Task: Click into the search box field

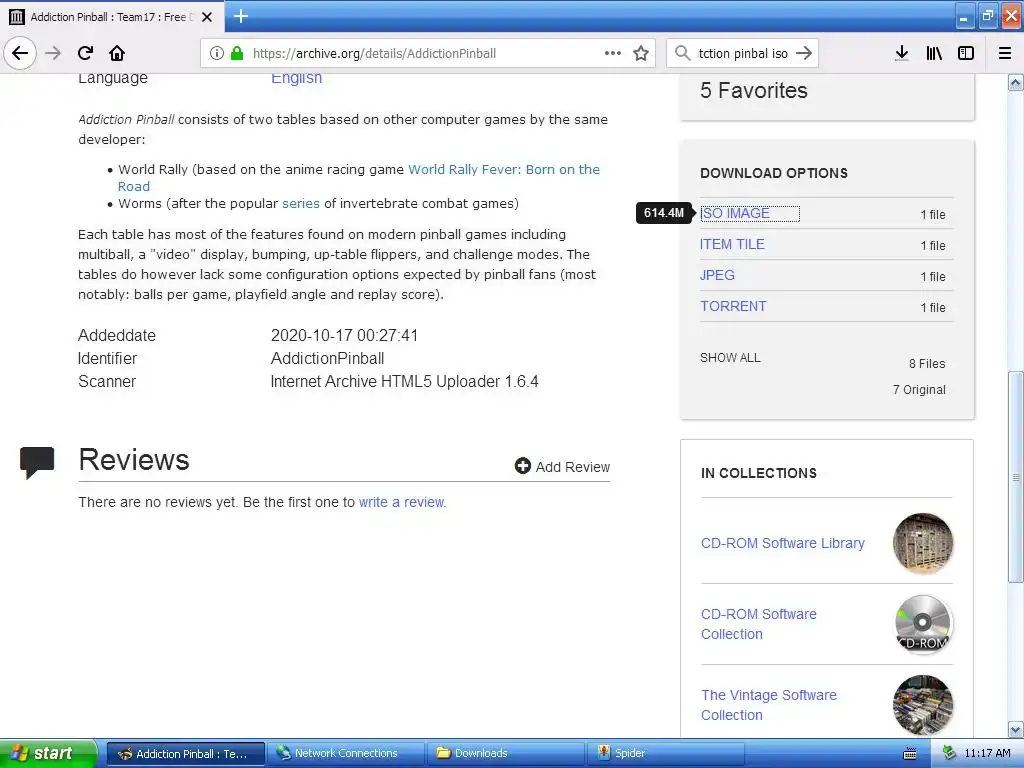Action: coord(743,53)
